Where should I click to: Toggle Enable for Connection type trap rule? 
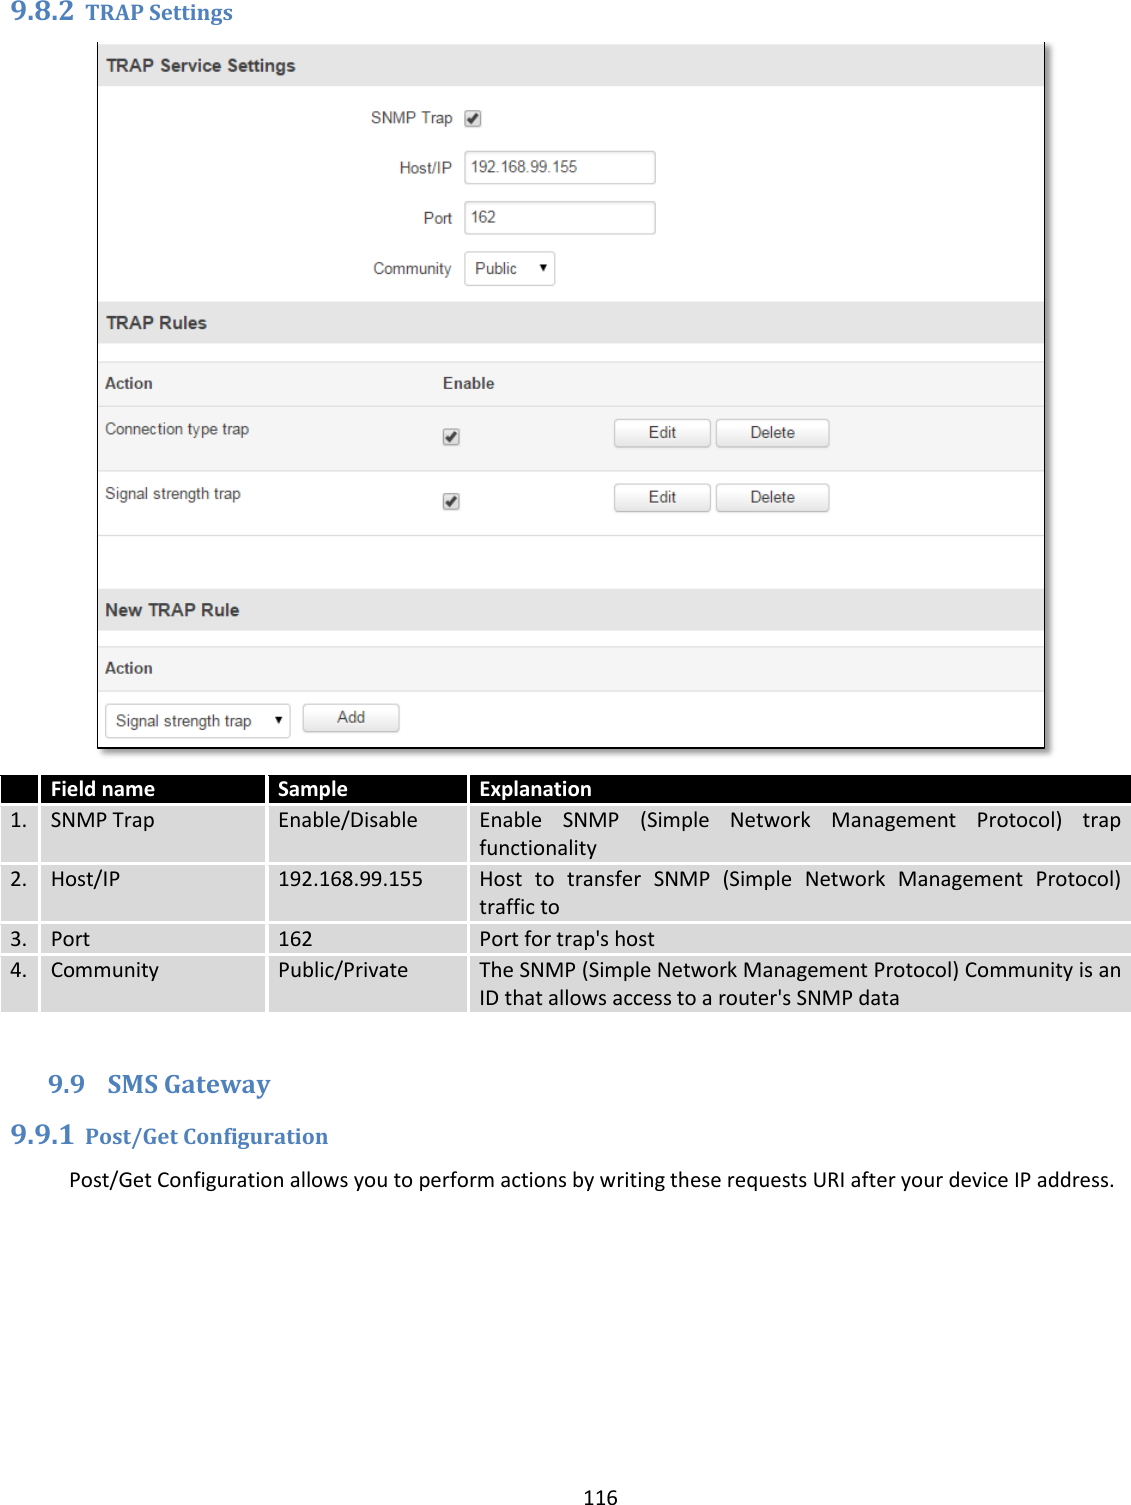tap(451, 437)
